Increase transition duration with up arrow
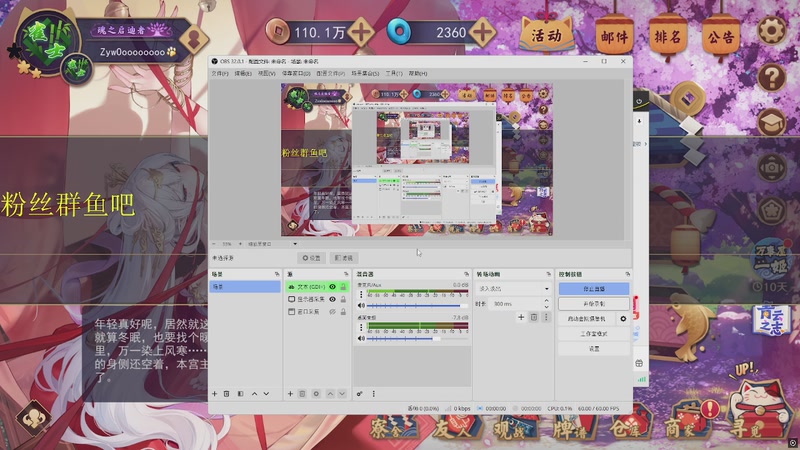Image resolution: width=800 pixels, height=450 pixels. click(546, 301)
